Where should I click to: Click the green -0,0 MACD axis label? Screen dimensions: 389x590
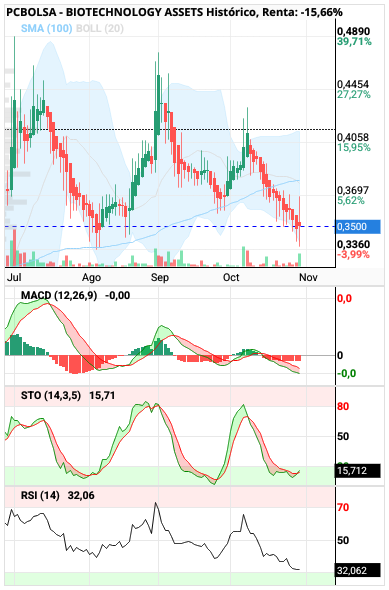pos(346,374)
